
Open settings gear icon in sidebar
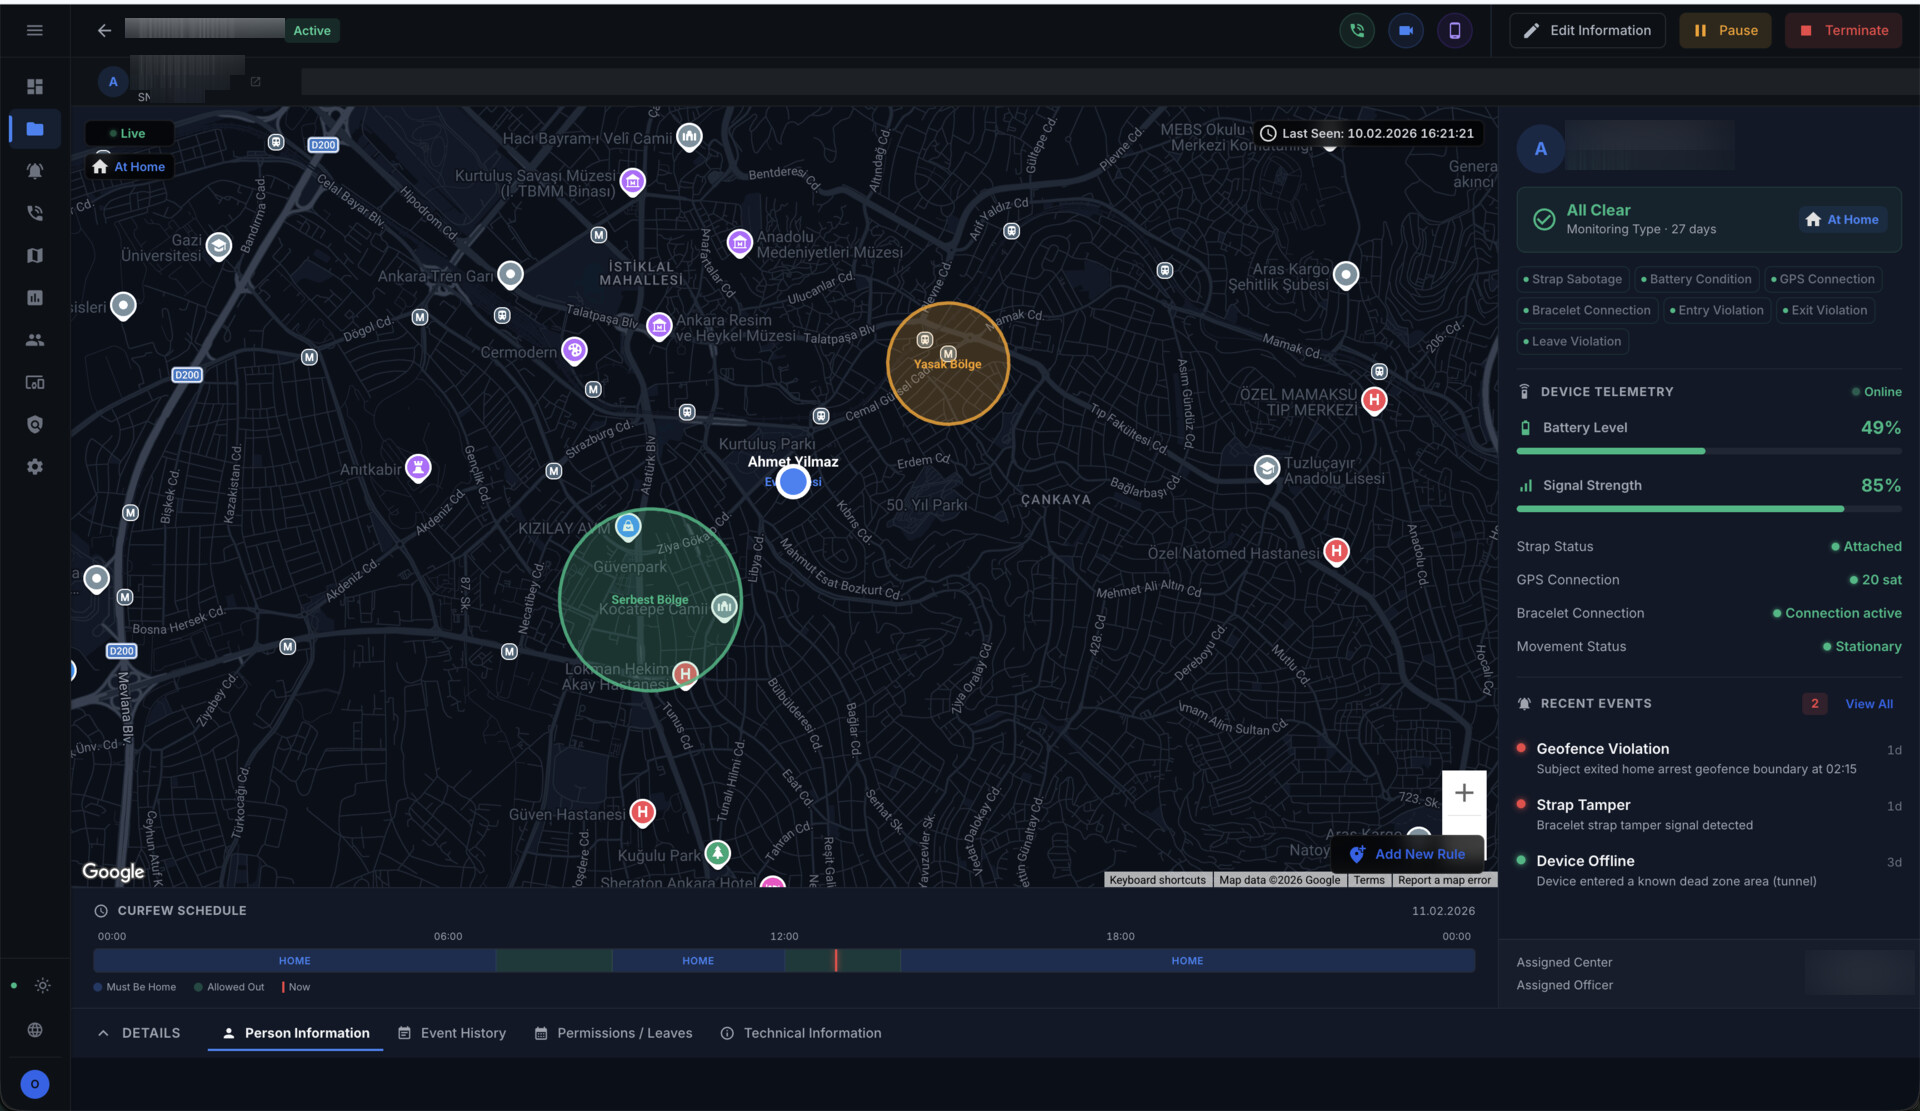[x=35, y=467]
